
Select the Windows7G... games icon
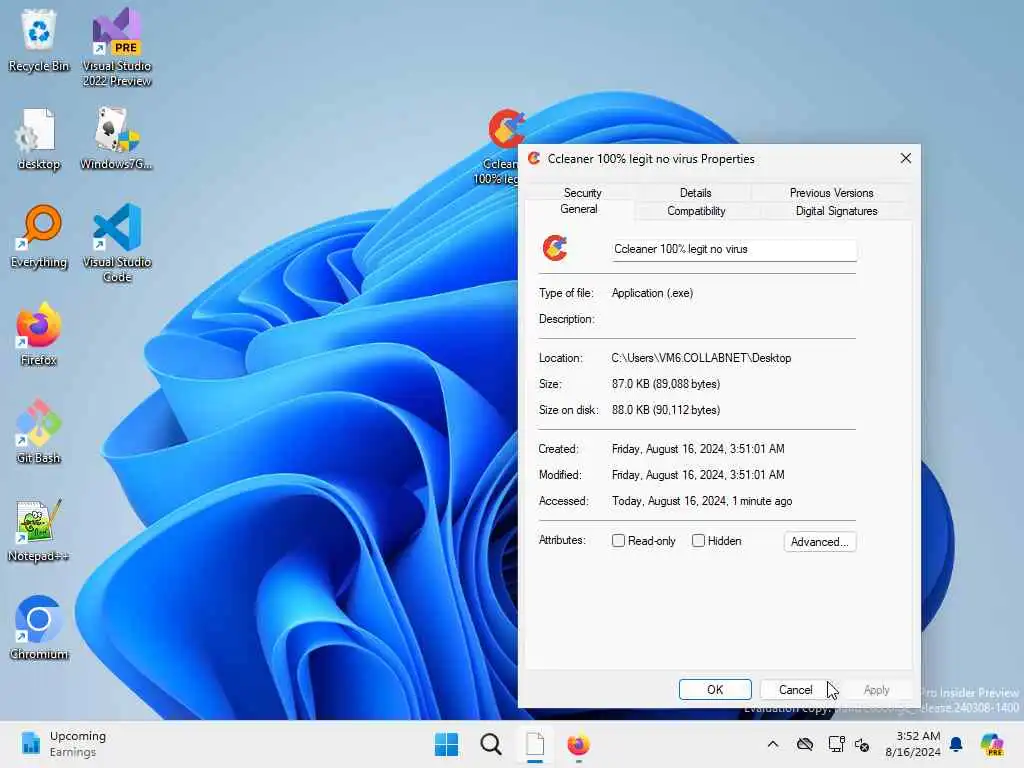[117, 138]
